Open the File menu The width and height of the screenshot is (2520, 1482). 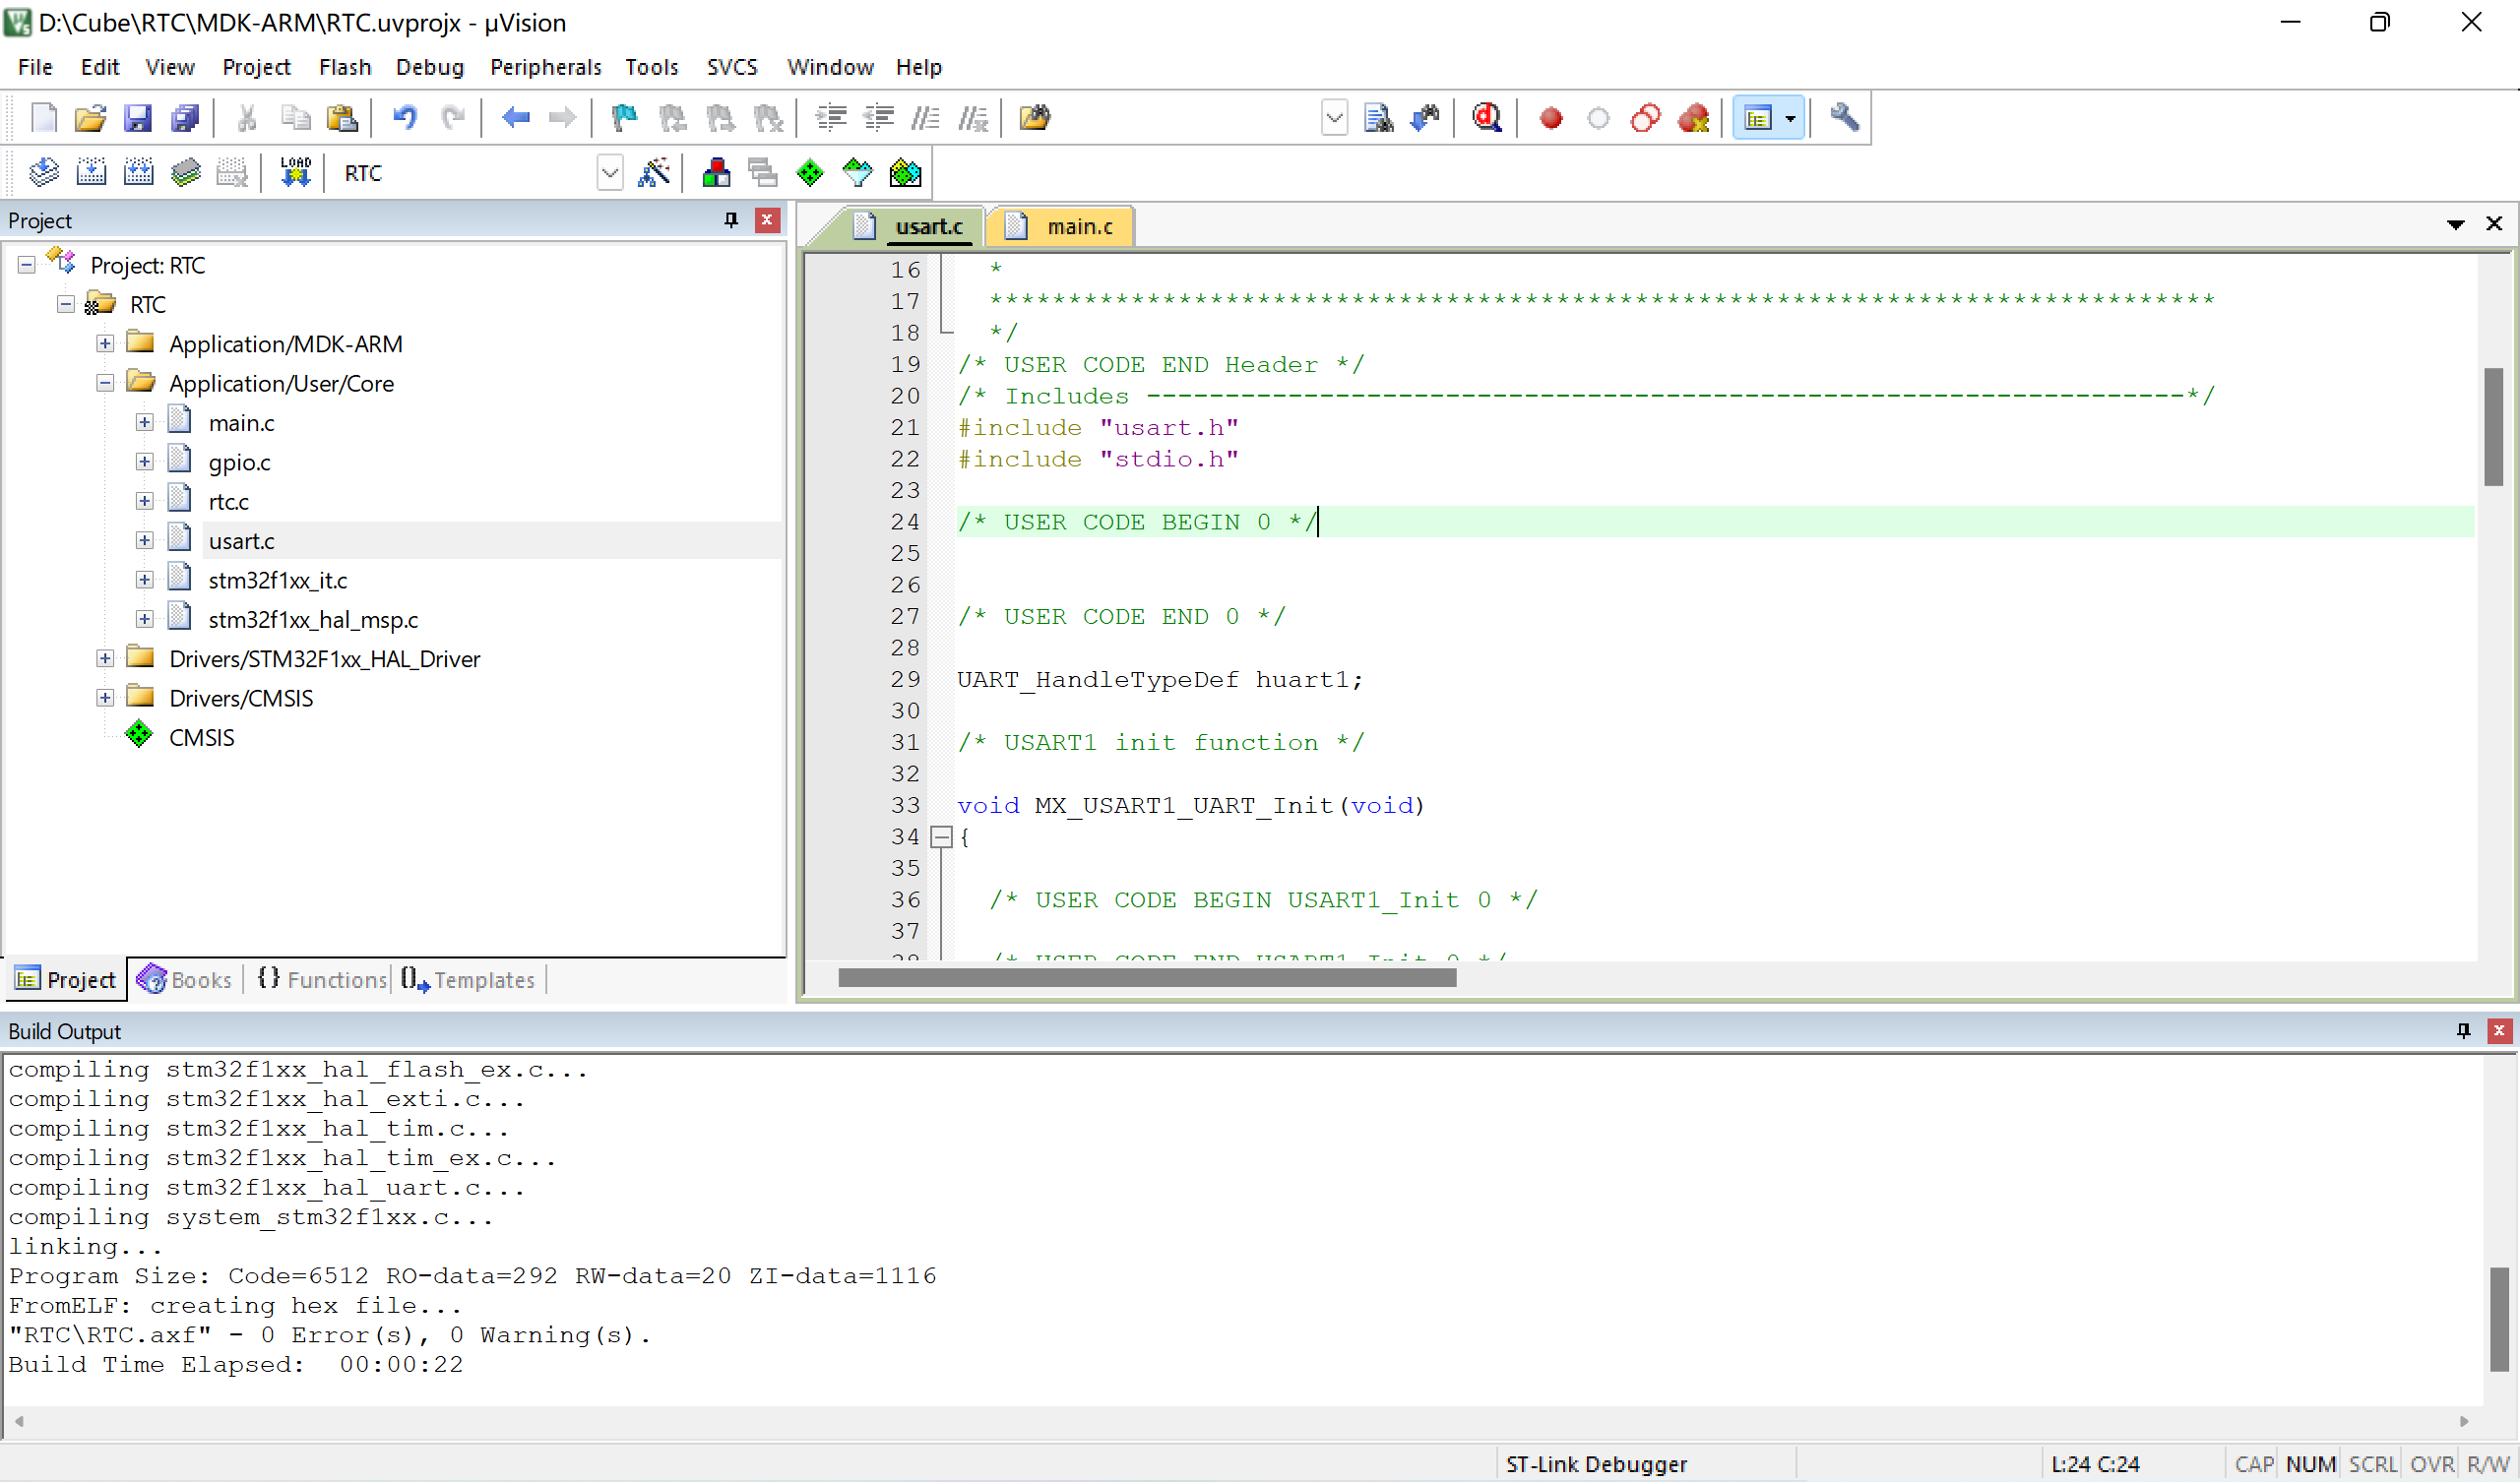(x=35, y=67)
